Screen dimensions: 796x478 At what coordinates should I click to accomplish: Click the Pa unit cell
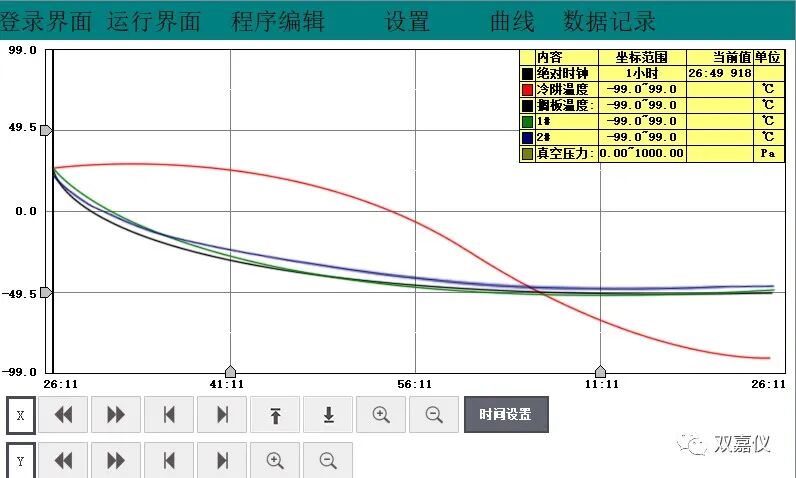point(768,153)
